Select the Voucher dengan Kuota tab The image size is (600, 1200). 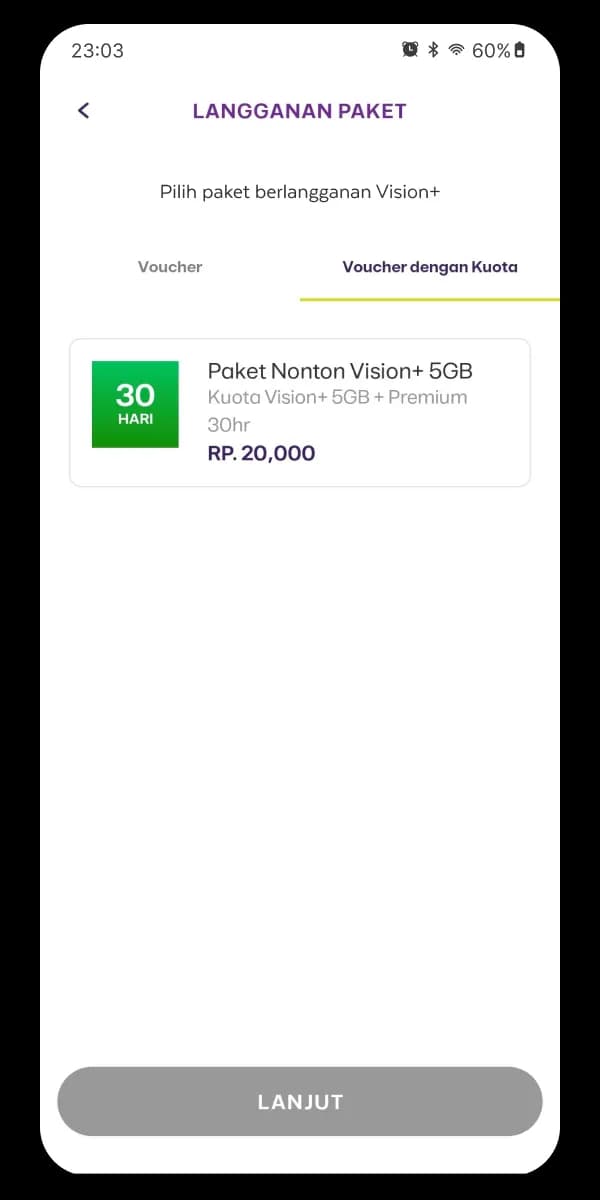pyautogui.click(x=430, y=267)
